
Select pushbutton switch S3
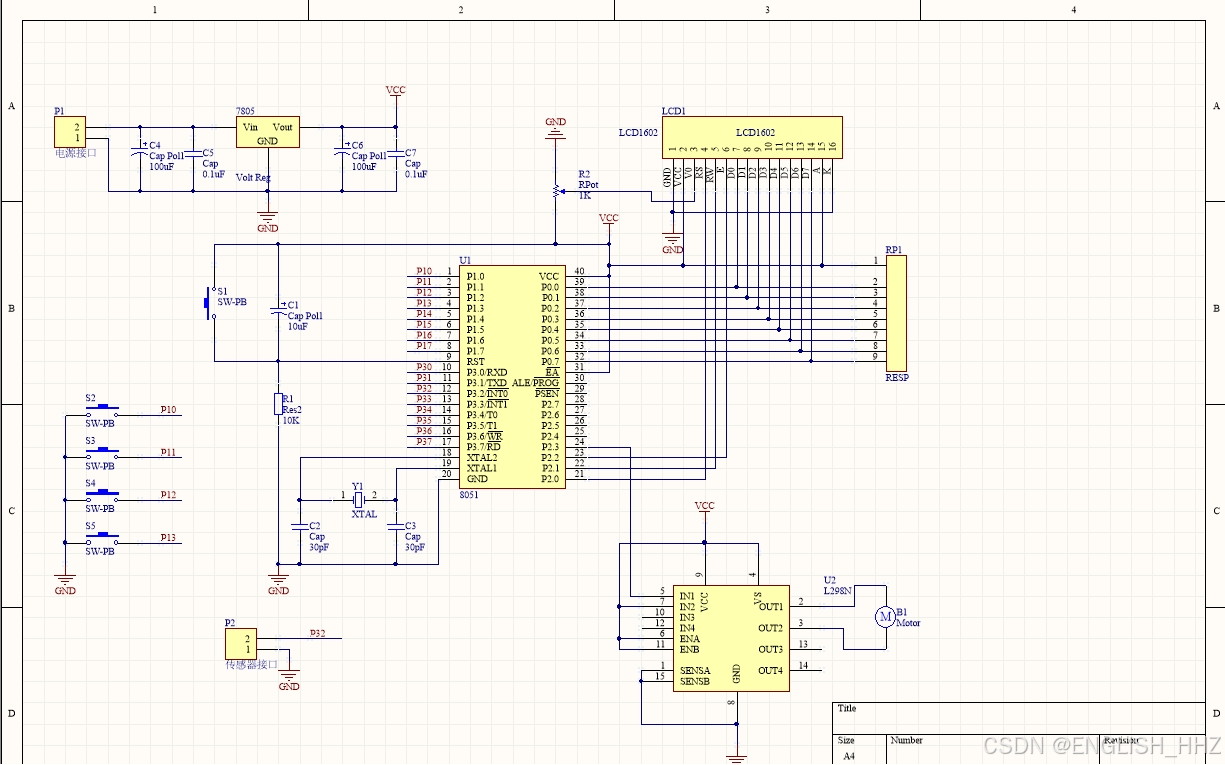pyautogui.click(x=101, y=453)
